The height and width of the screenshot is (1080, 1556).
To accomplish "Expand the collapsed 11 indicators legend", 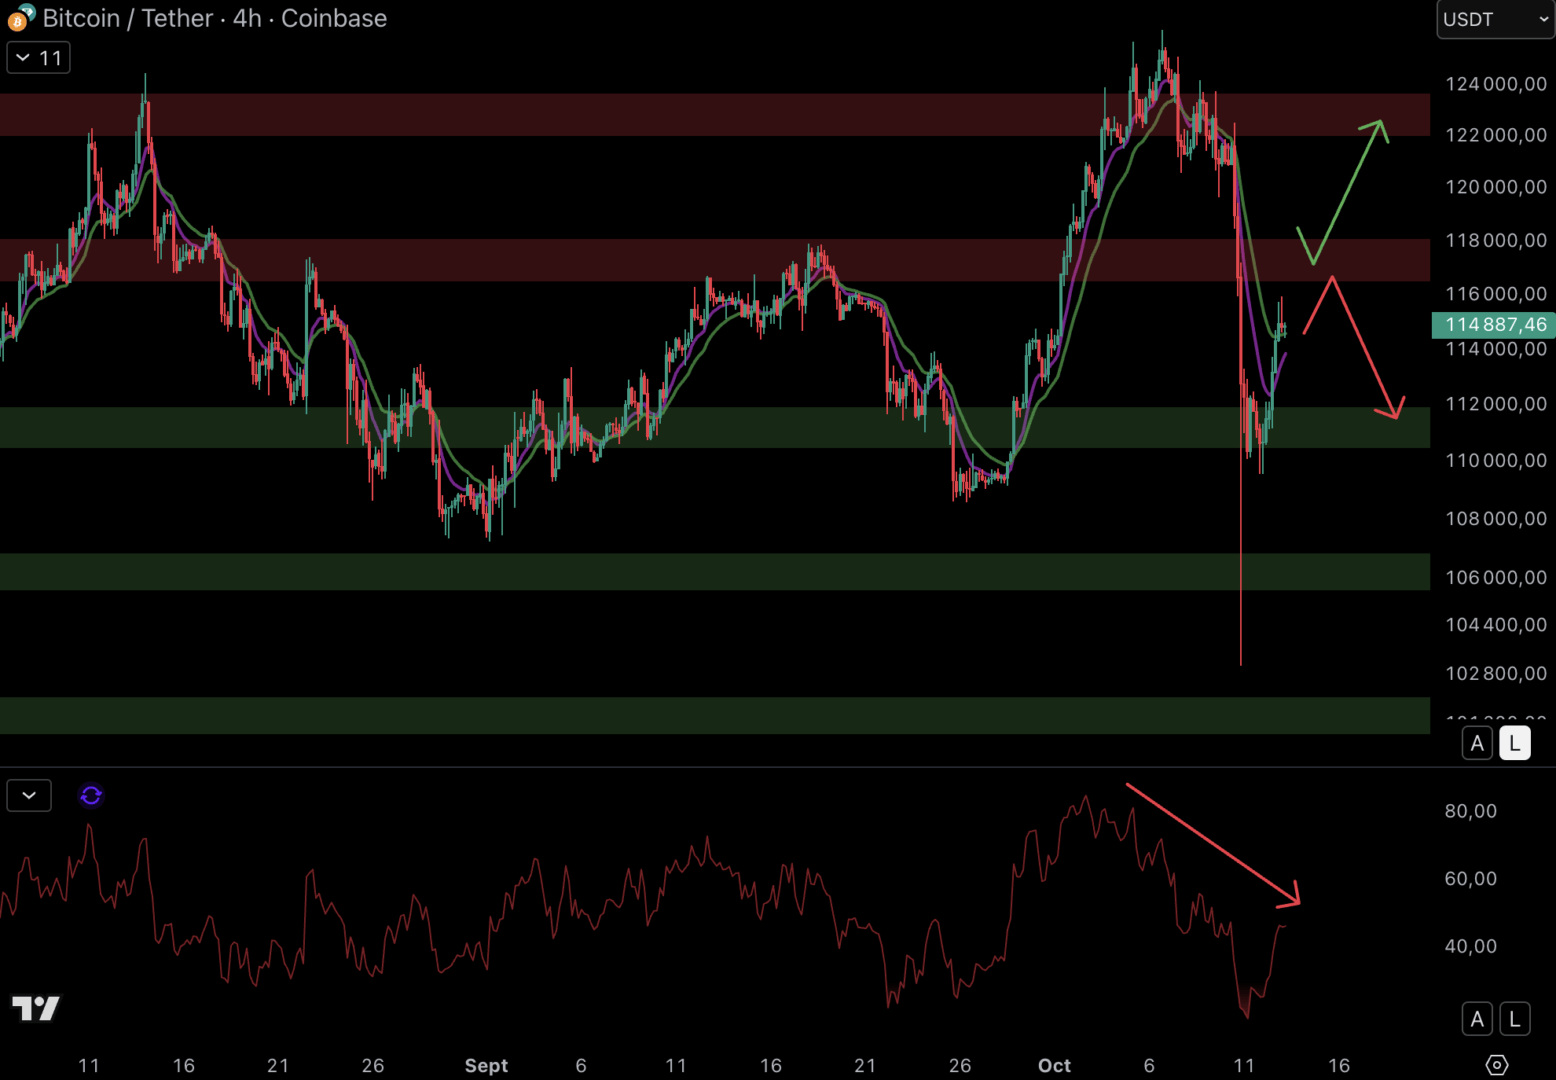I will [x=38, y=58].
